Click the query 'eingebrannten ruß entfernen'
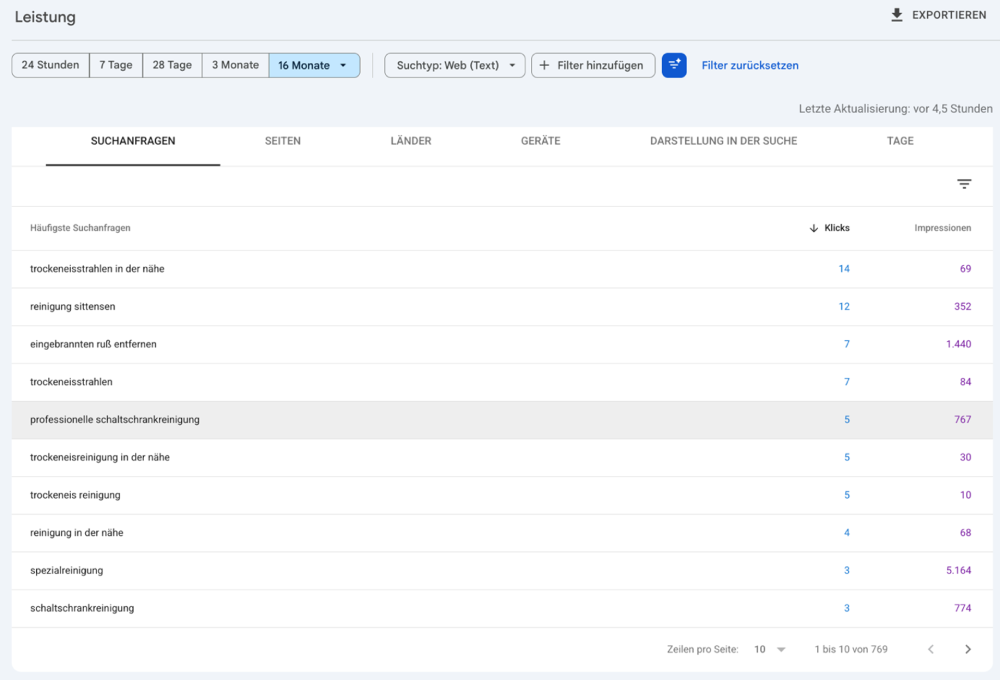This screenshot has width=1000, height=680. [x=93, y=344]
